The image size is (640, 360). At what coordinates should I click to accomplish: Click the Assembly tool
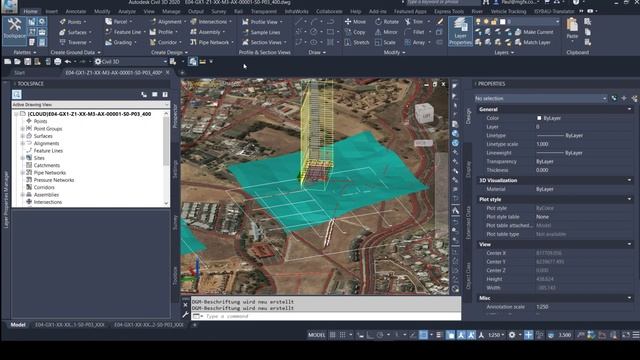207,32
